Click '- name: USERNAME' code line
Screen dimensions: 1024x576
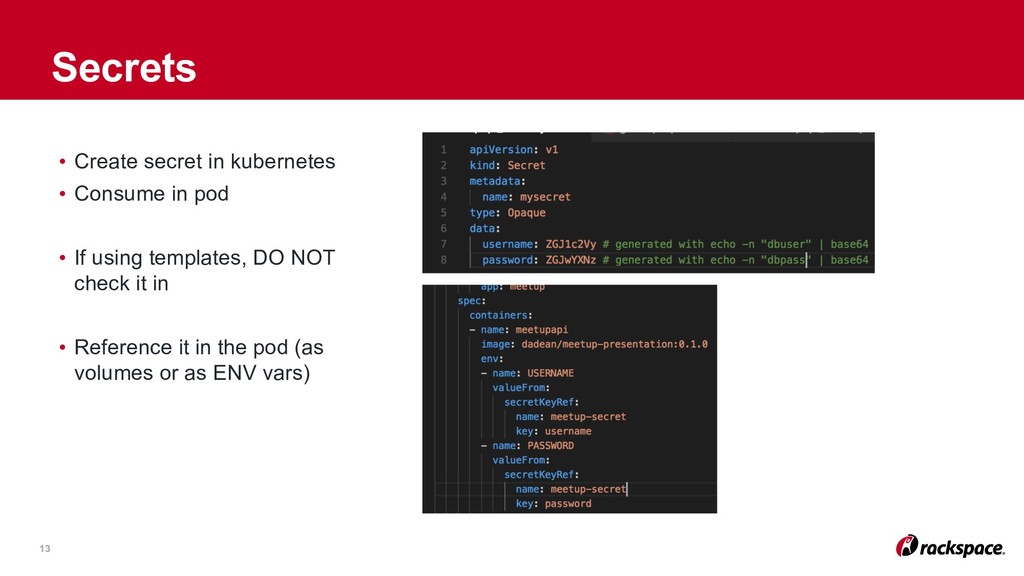tap(527, 373)
